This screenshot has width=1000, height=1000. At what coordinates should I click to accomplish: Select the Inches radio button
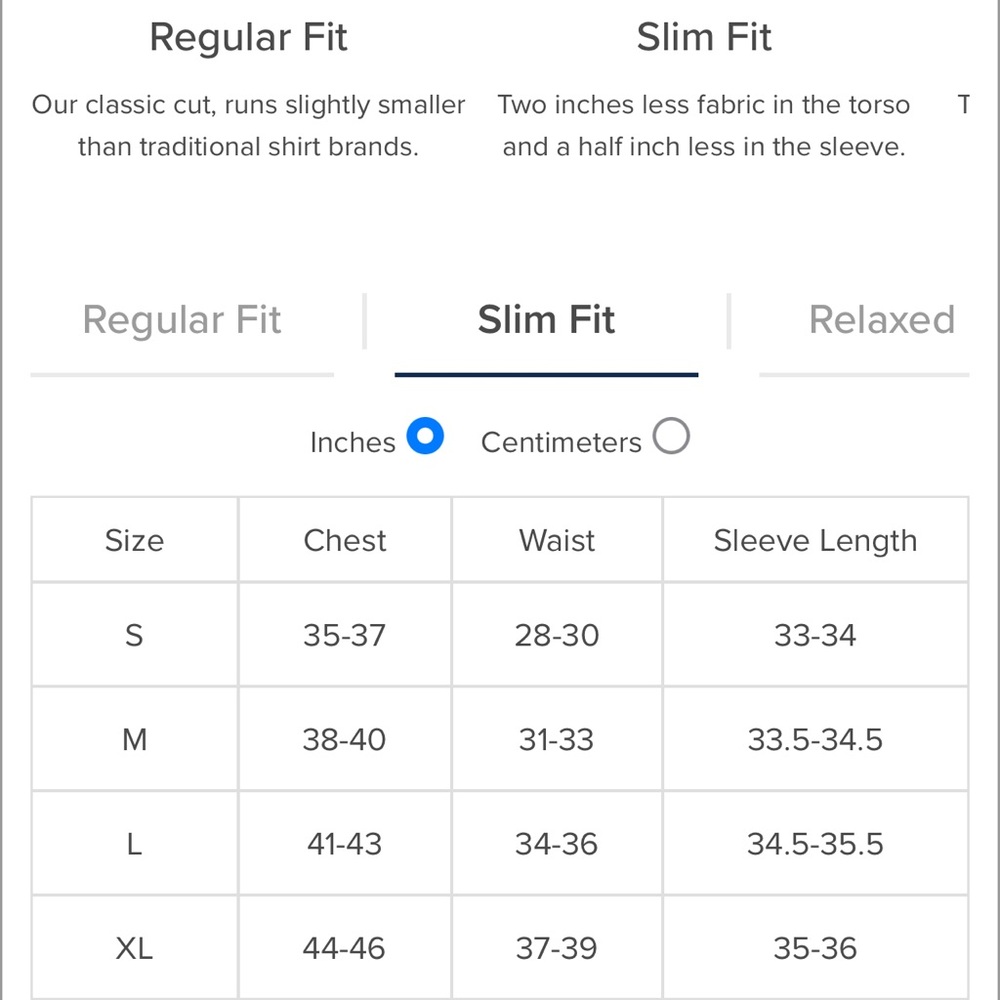(425, 436)
